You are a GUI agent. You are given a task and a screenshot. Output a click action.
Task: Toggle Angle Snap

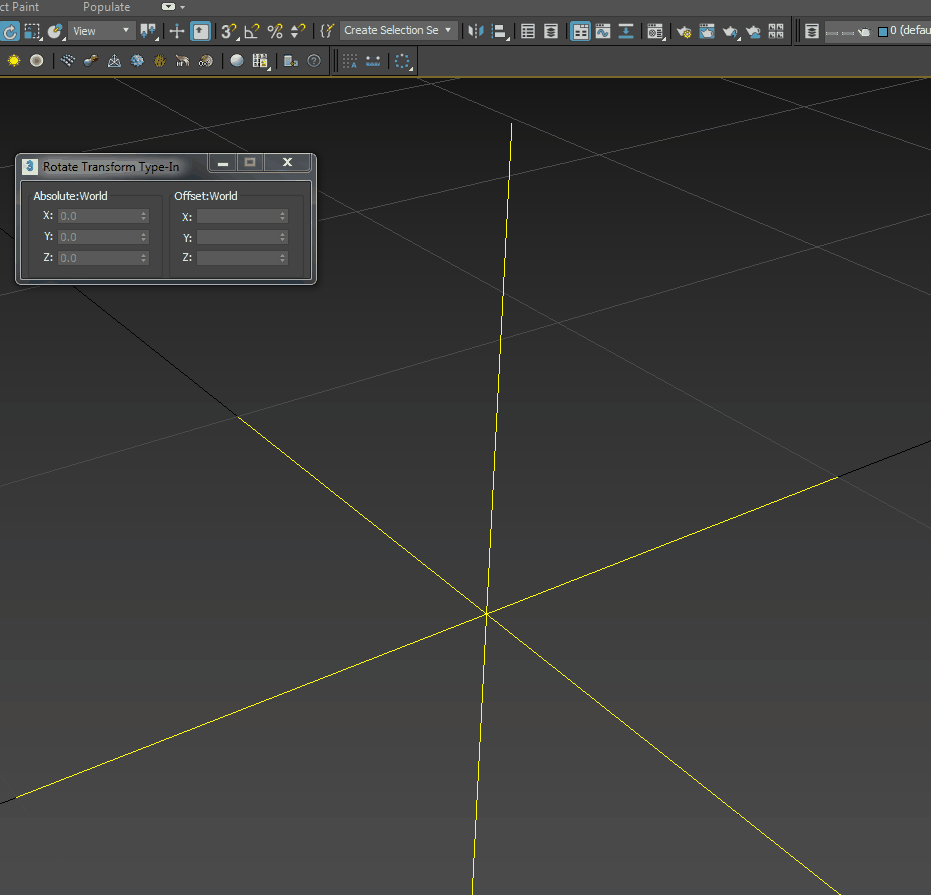[252, 31]
